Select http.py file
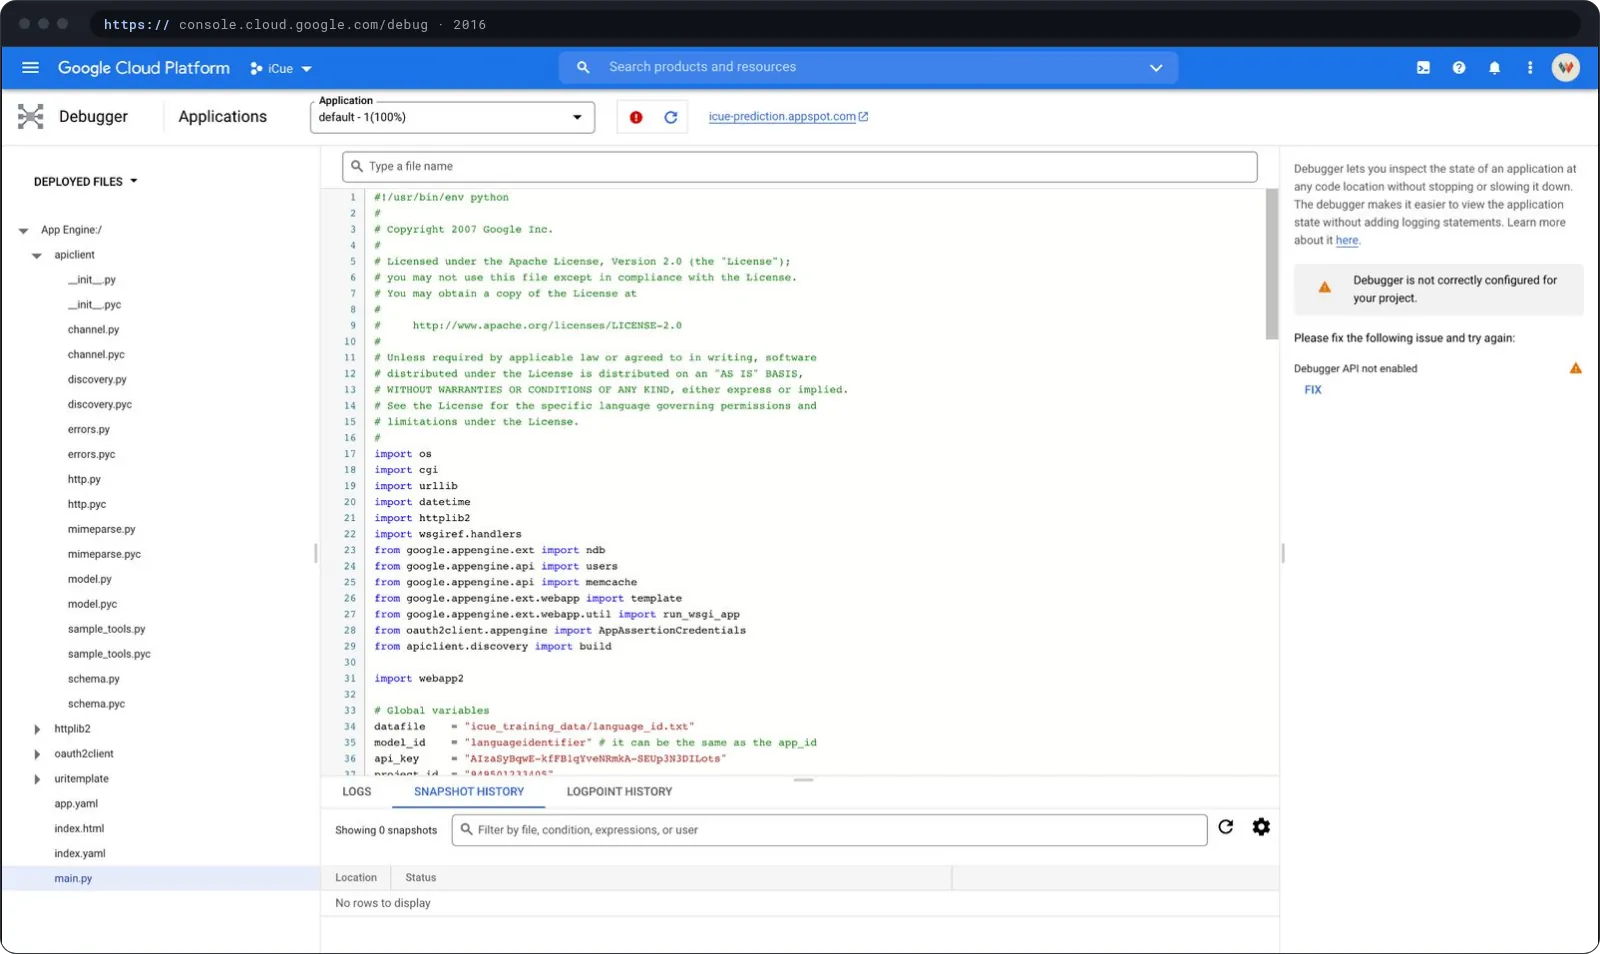The height and width of the screenshot is (954, 1600). (x=84, y=480)
